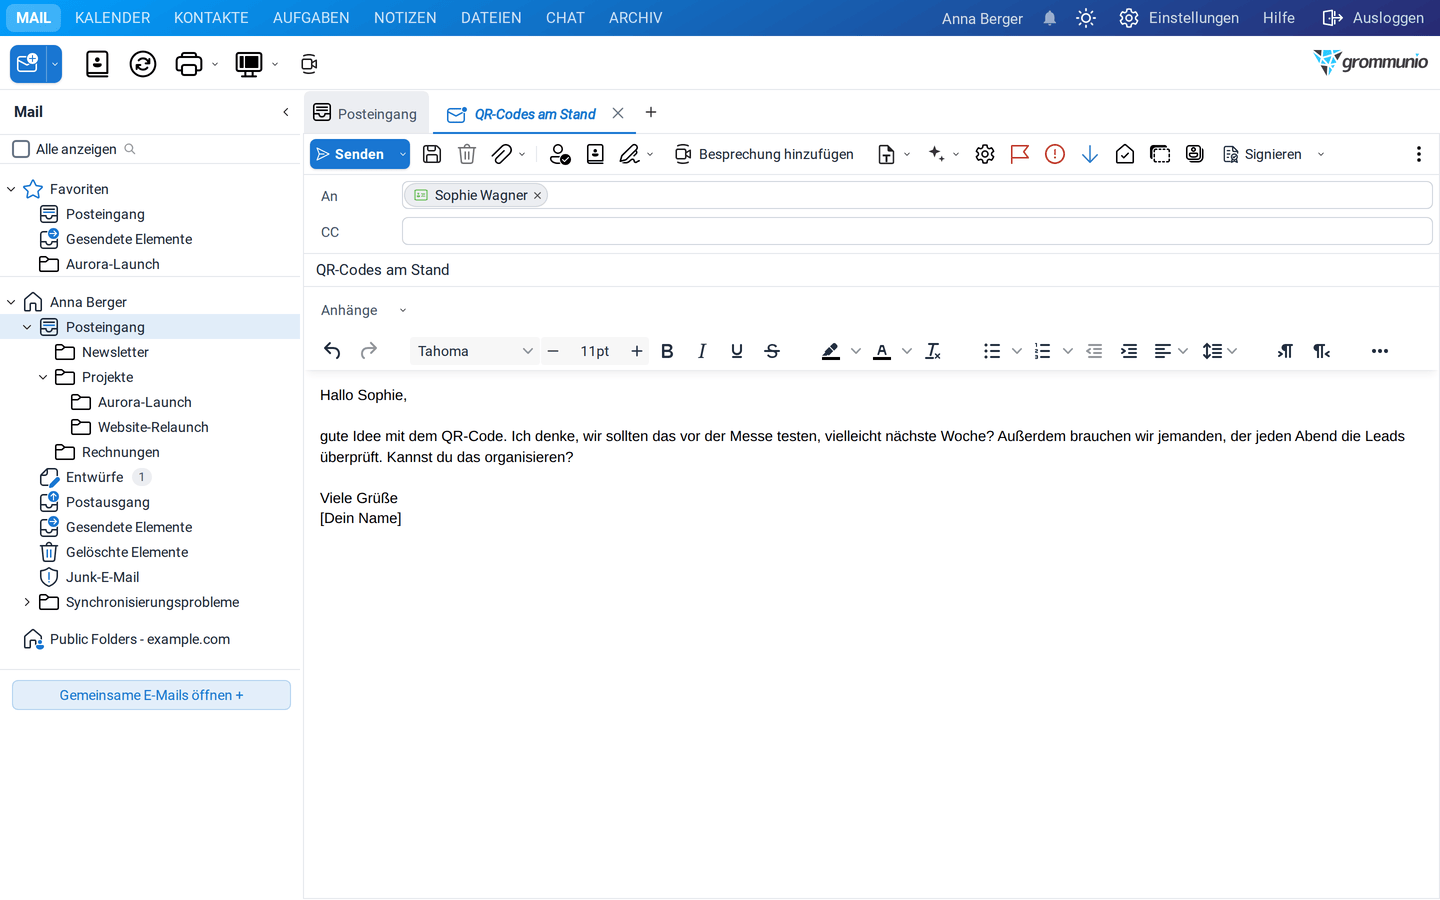Request a read receipt envelope icon
This screenshot has width=1440, height=900.
click(1125, 154)
